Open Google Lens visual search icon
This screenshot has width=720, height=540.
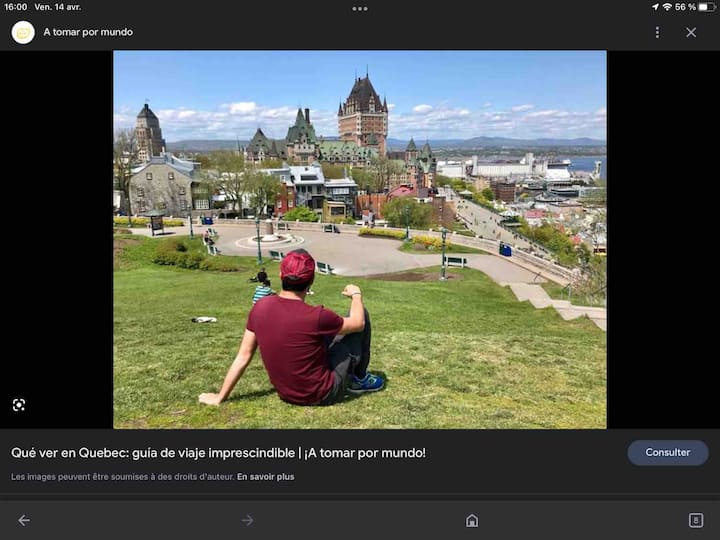[x=18, y=405]
